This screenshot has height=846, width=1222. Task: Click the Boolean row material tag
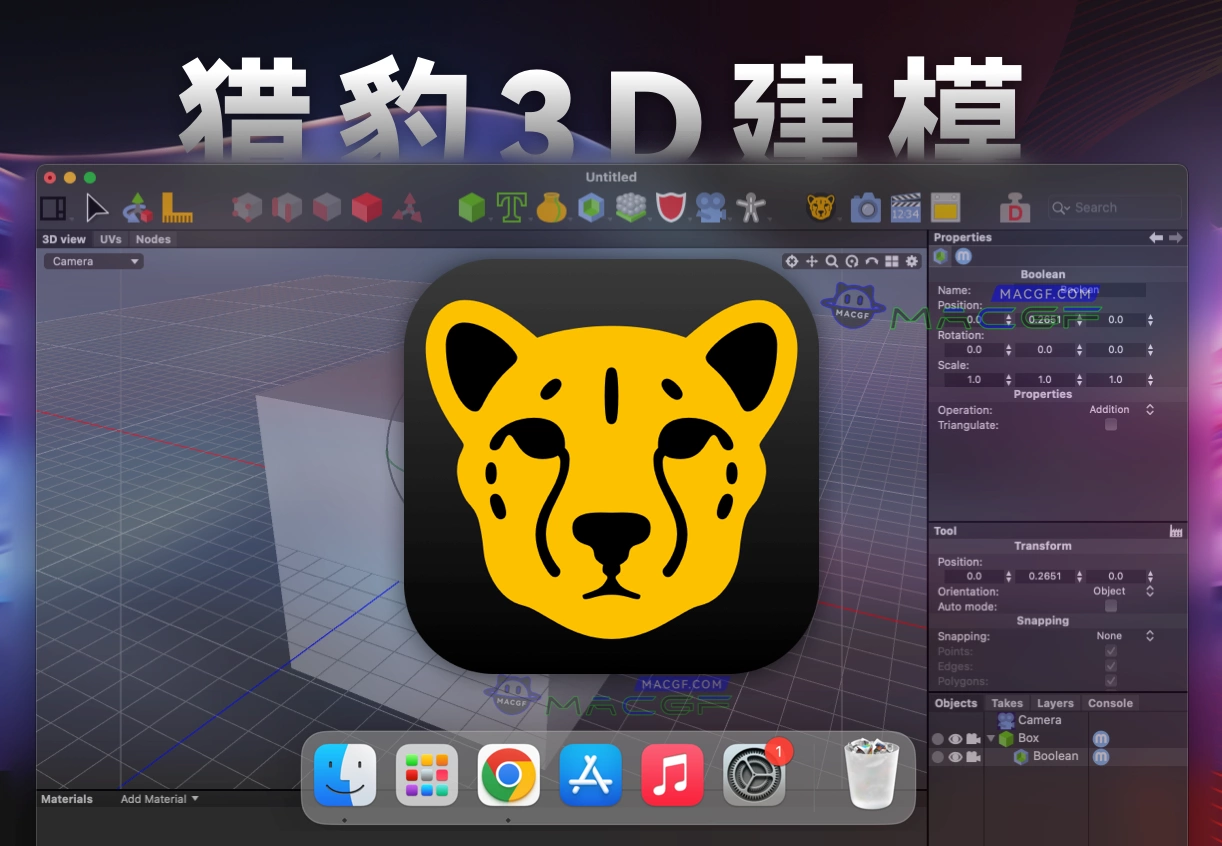click(1101, 757)
